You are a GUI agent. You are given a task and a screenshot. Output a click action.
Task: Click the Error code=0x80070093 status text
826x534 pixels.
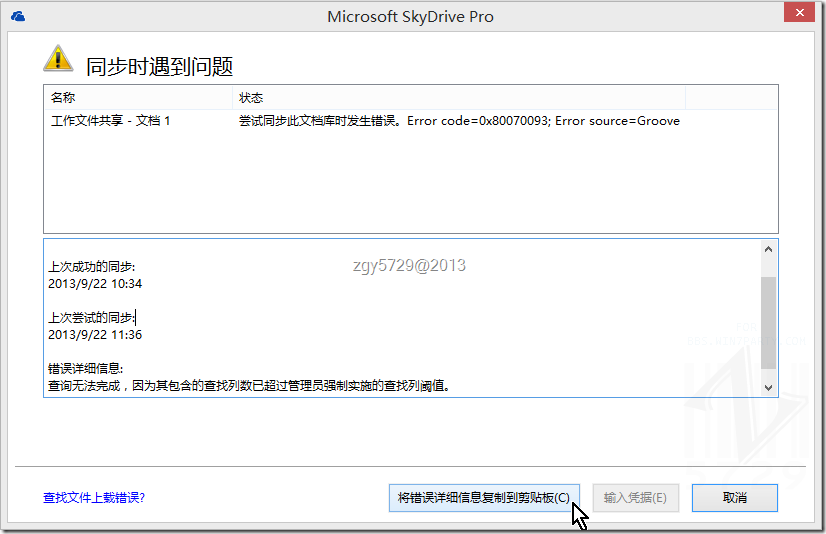click(x=459, y=121)
